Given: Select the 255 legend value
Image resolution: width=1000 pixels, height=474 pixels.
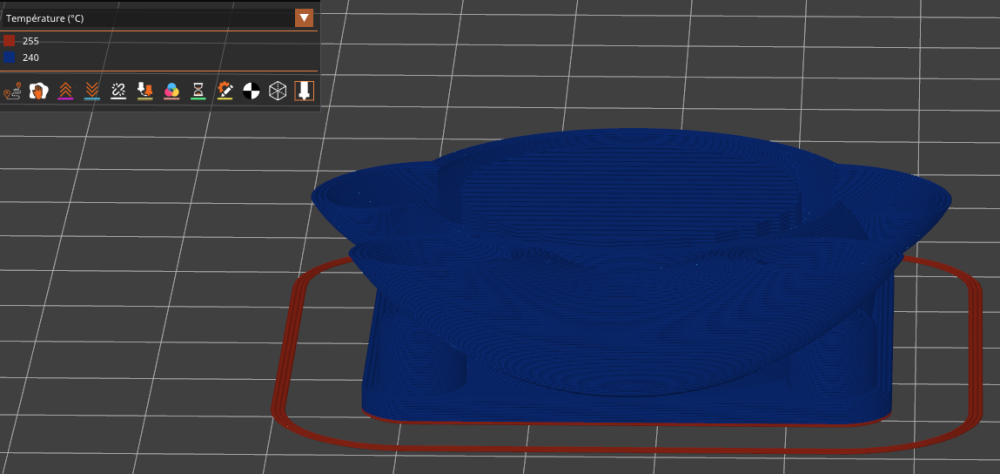Looking at the screenshot, I should click(31, 41).
